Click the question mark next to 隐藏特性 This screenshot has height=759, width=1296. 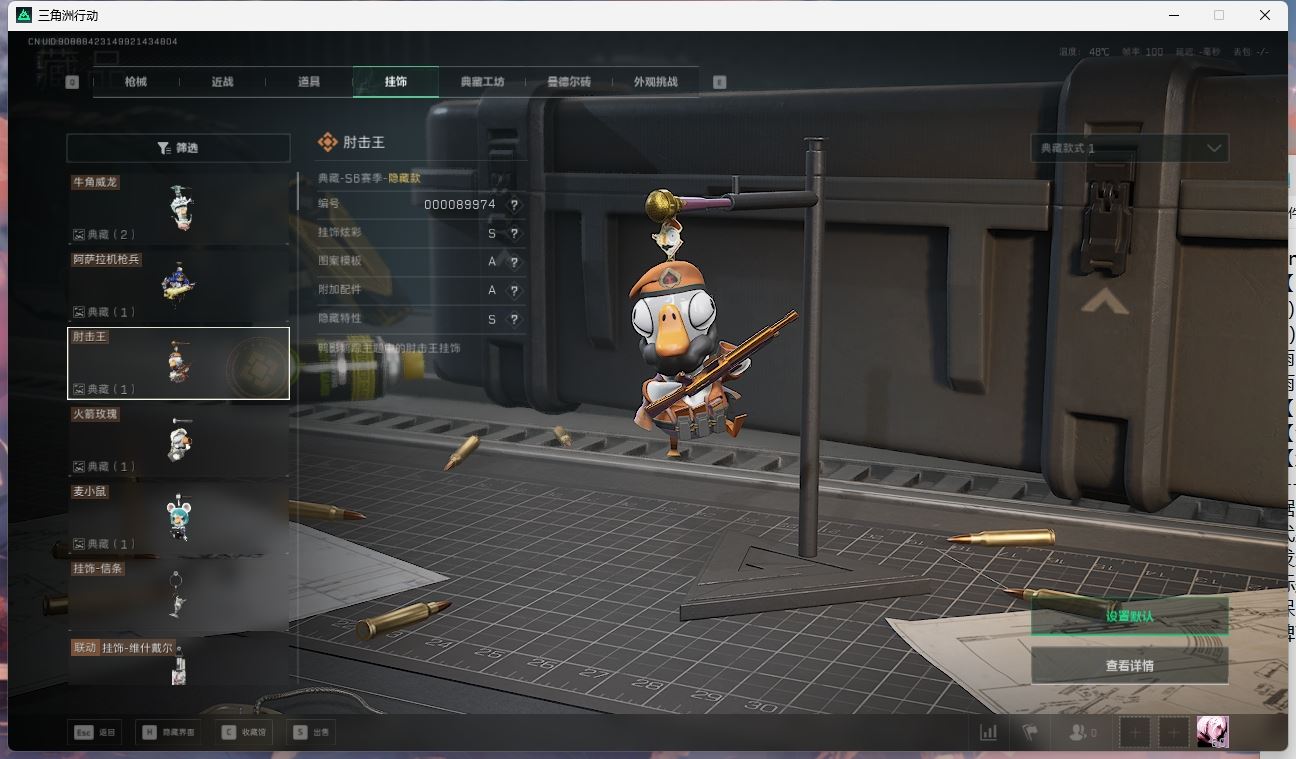pyautogui.click(x=514, y=319)
